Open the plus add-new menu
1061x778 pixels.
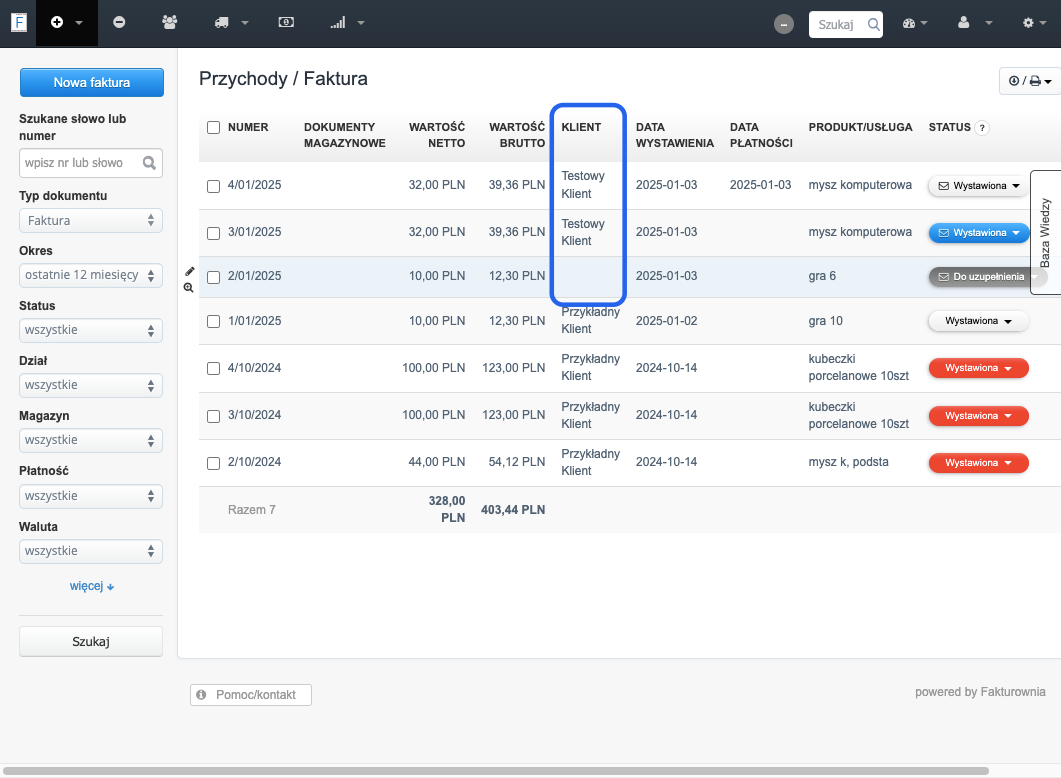click(66, 22)
